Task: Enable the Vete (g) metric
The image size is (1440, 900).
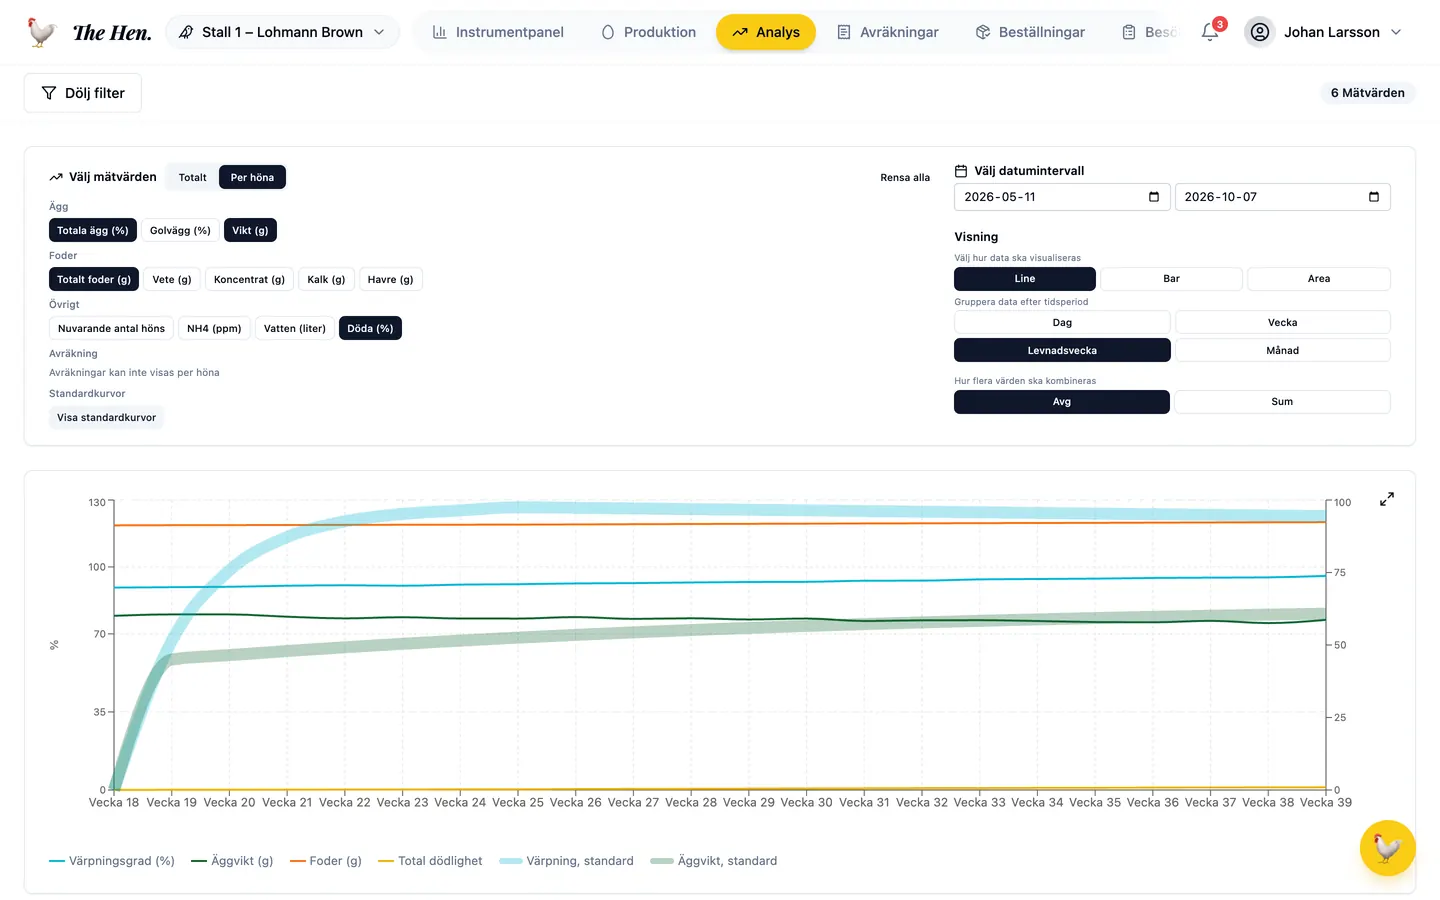Action: (172, 279)
